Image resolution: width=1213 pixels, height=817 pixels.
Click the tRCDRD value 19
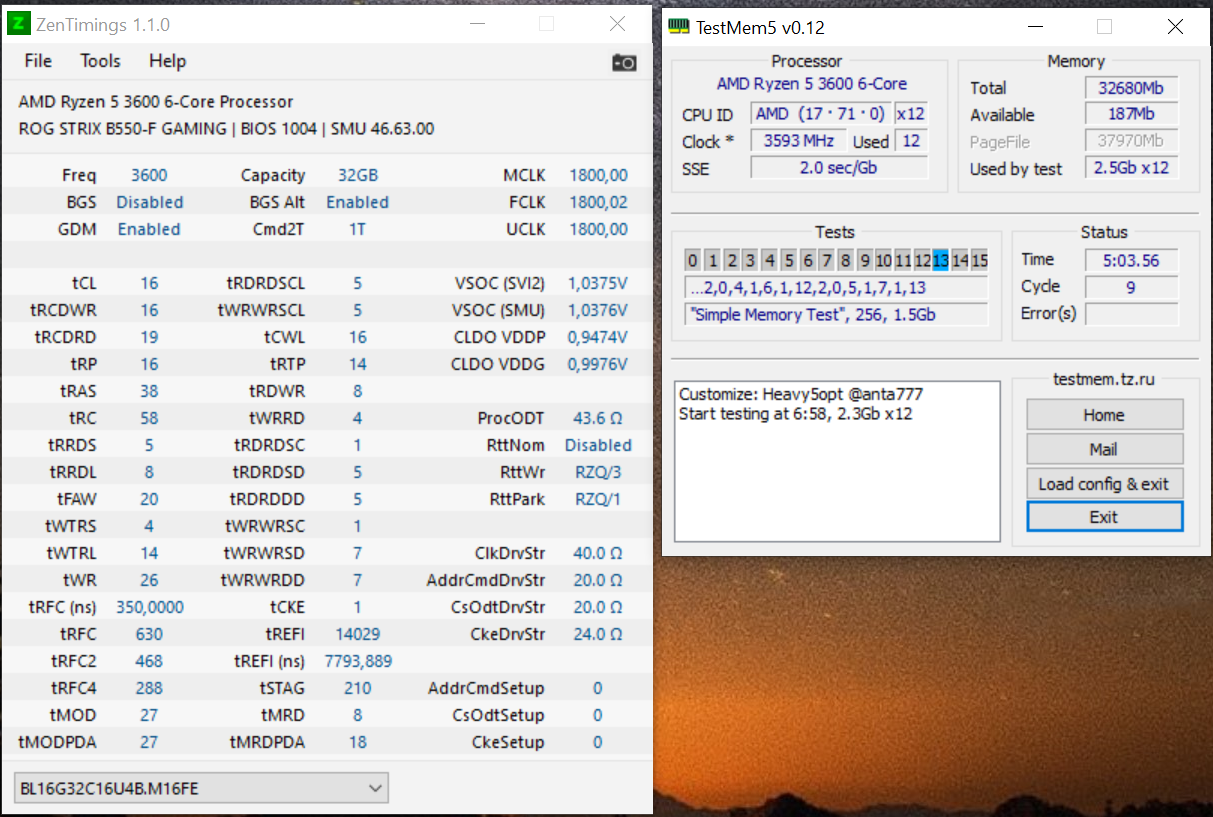[x=149, y=337]
